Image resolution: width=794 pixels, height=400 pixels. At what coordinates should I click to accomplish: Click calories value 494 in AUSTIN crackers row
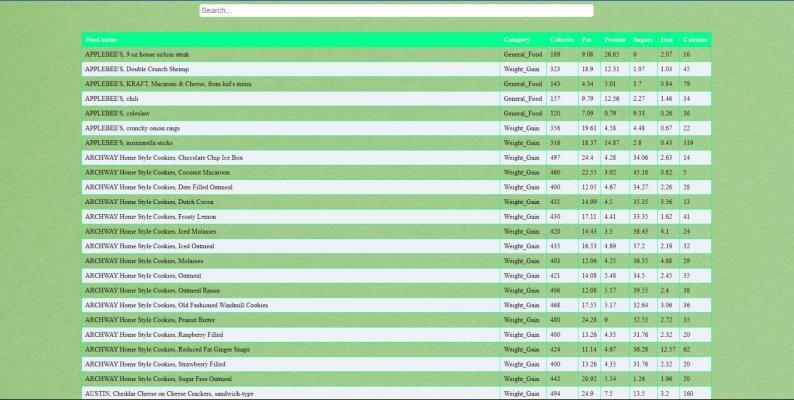click(x=555, y=393)
